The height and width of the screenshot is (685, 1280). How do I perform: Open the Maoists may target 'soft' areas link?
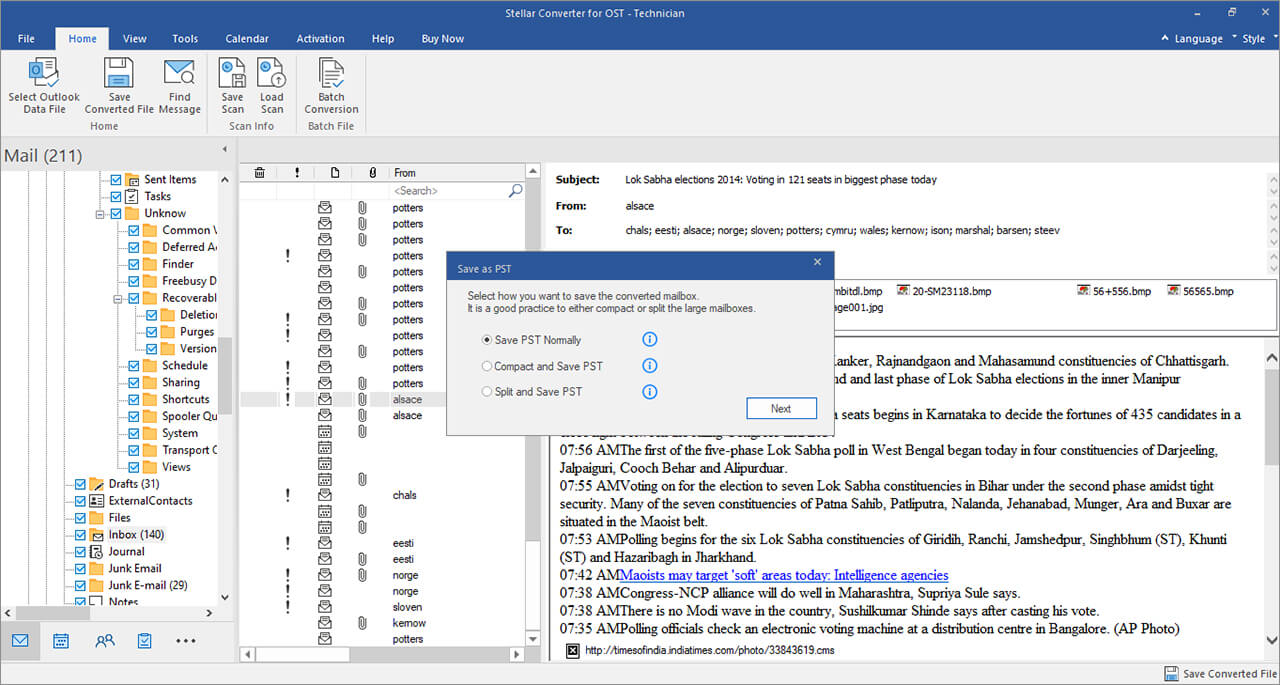pos(784,575)
